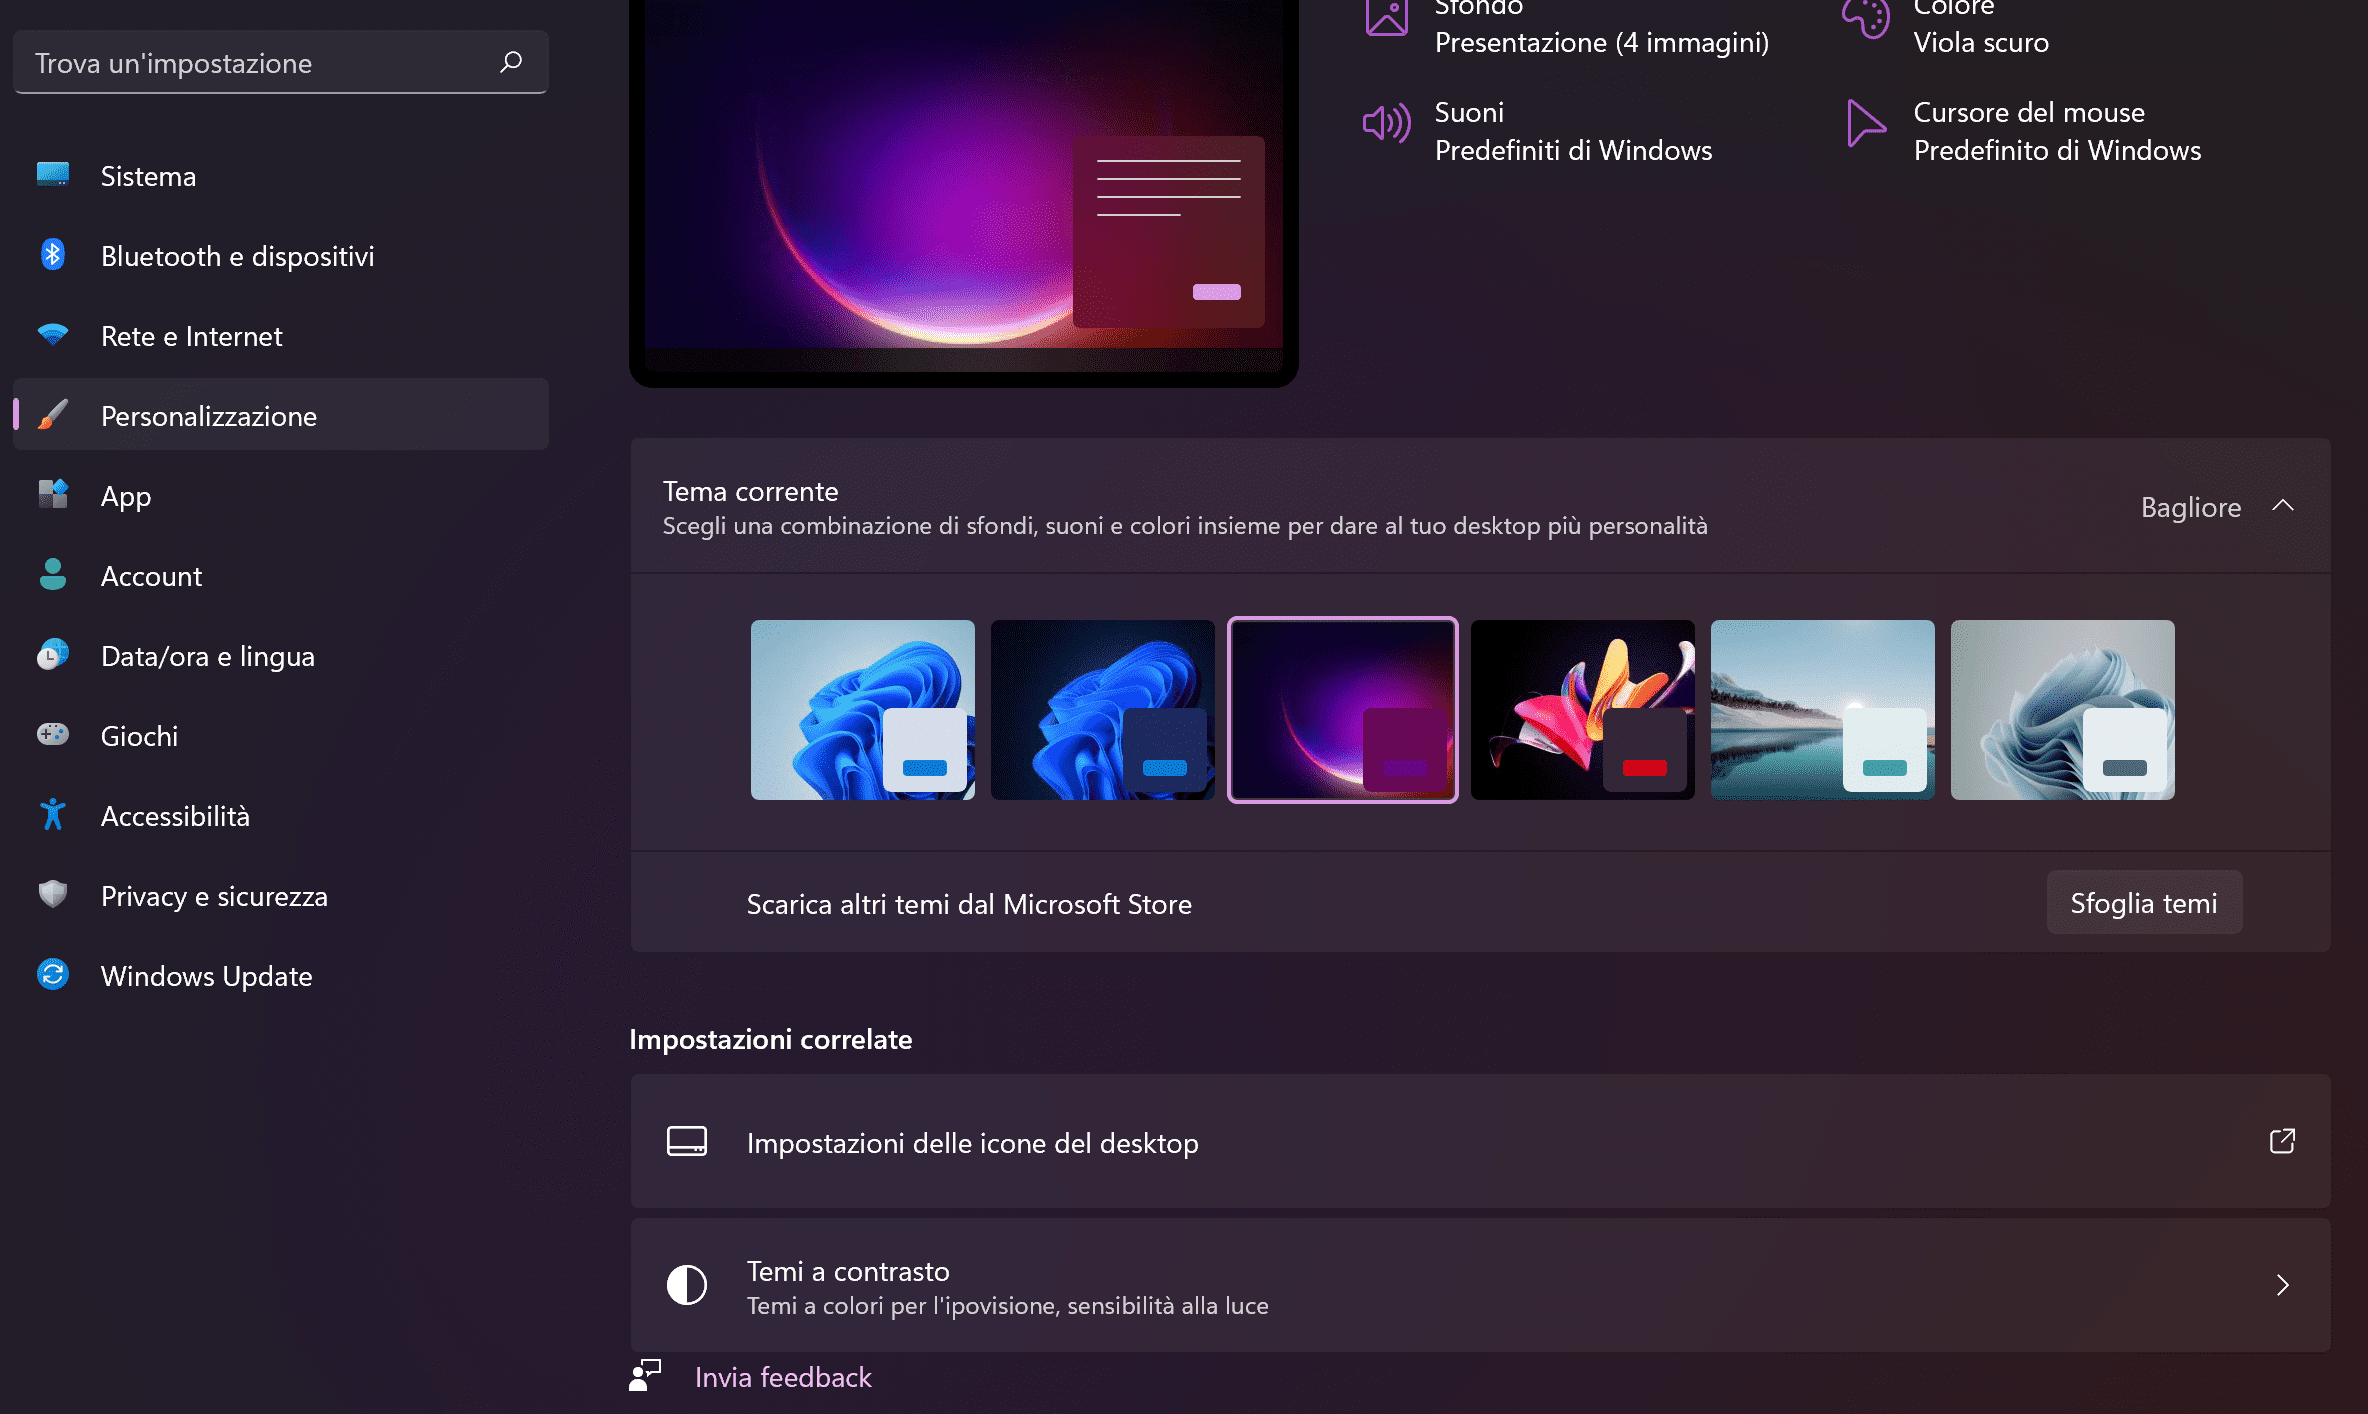Click the Invia feedback link
Screen dimensions: 2368x1414
[783, 1377]
